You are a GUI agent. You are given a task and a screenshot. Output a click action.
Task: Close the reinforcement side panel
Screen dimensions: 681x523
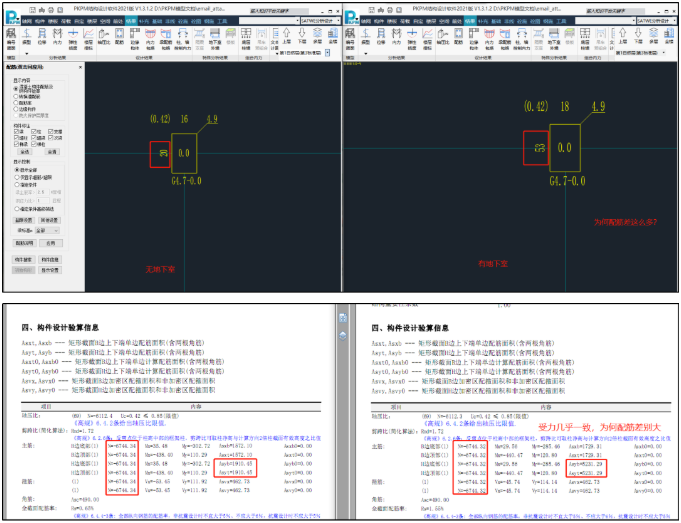80,67
